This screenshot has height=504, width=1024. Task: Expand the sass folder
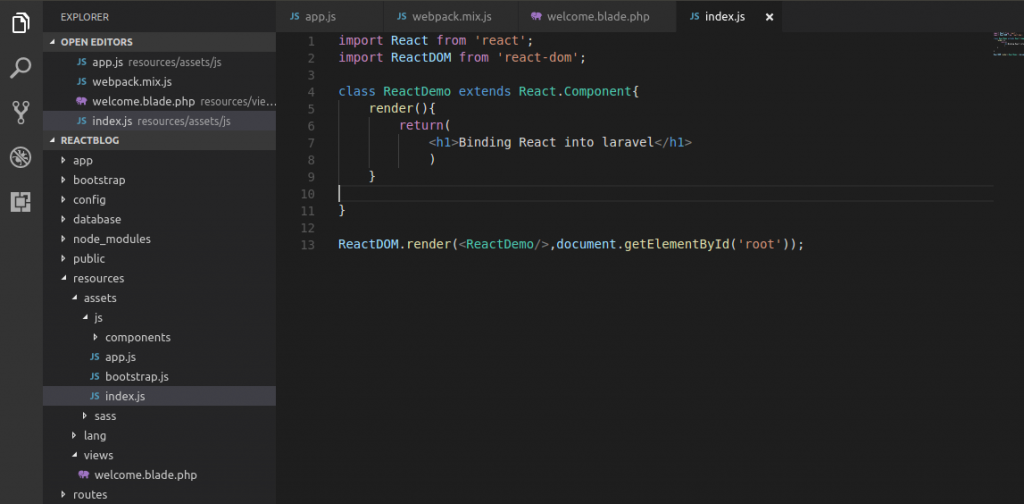pos(159,416)
